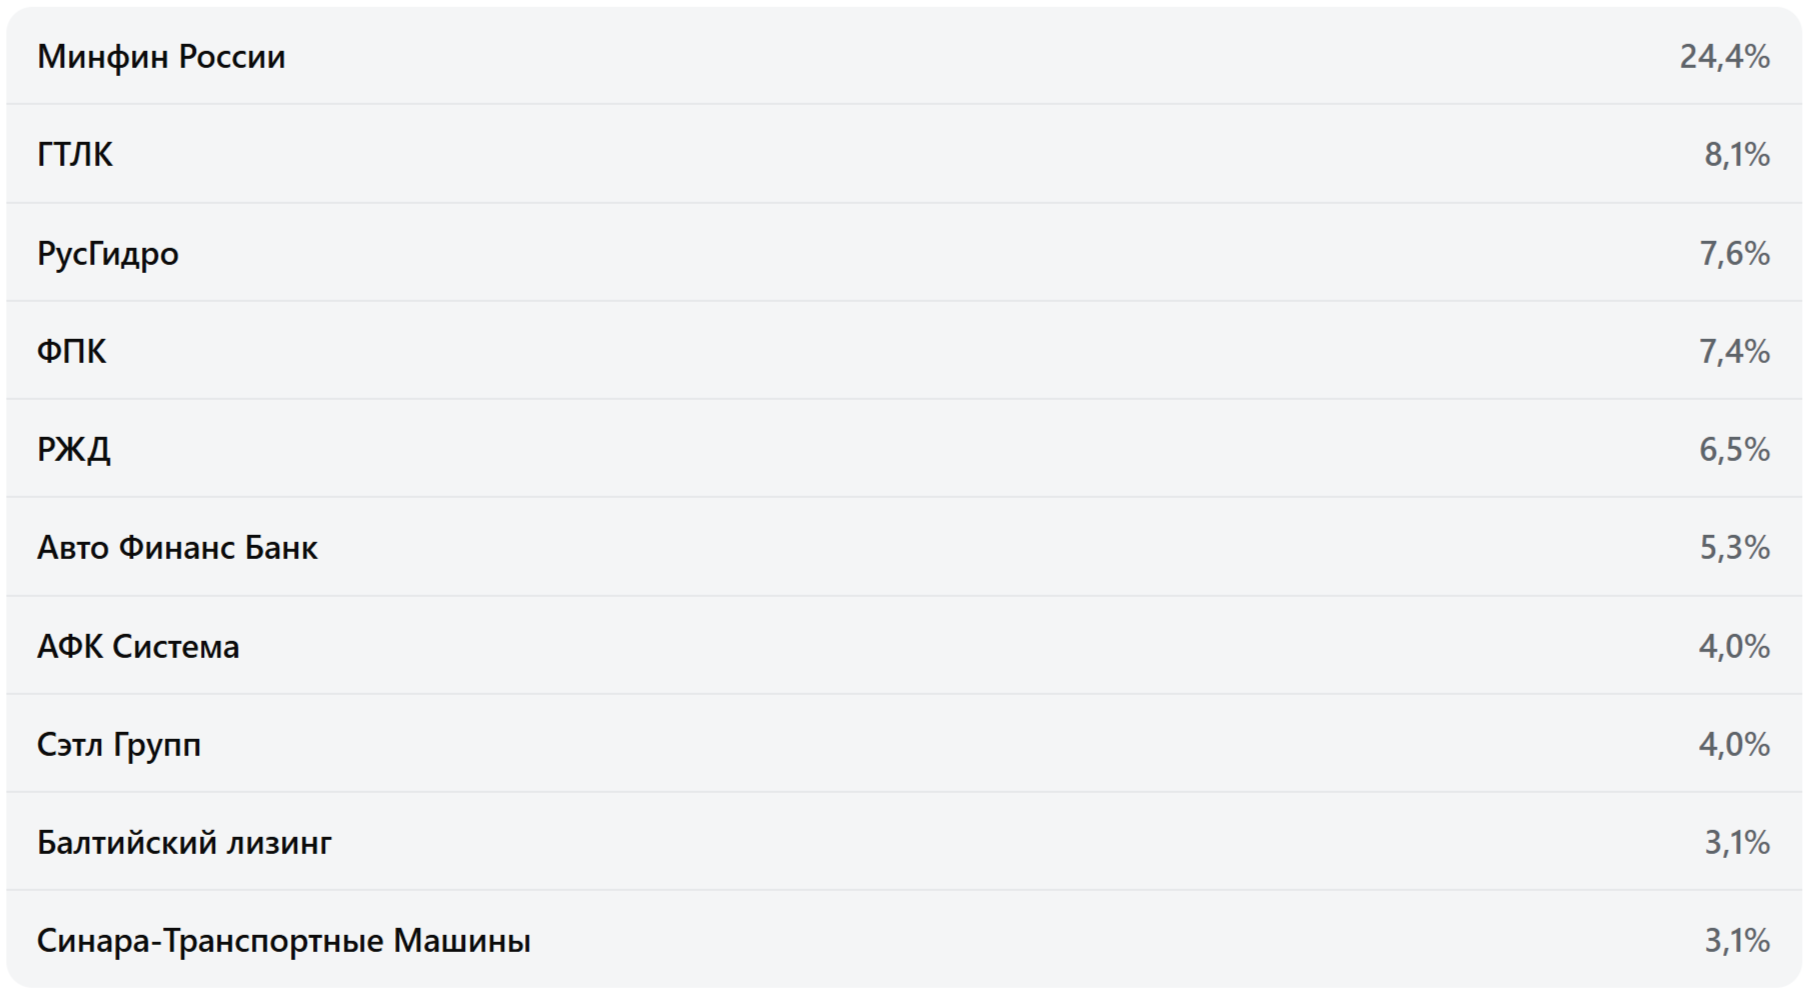Select the 24,4% share value
The image size is (1808, 992).
point(1724,57)
